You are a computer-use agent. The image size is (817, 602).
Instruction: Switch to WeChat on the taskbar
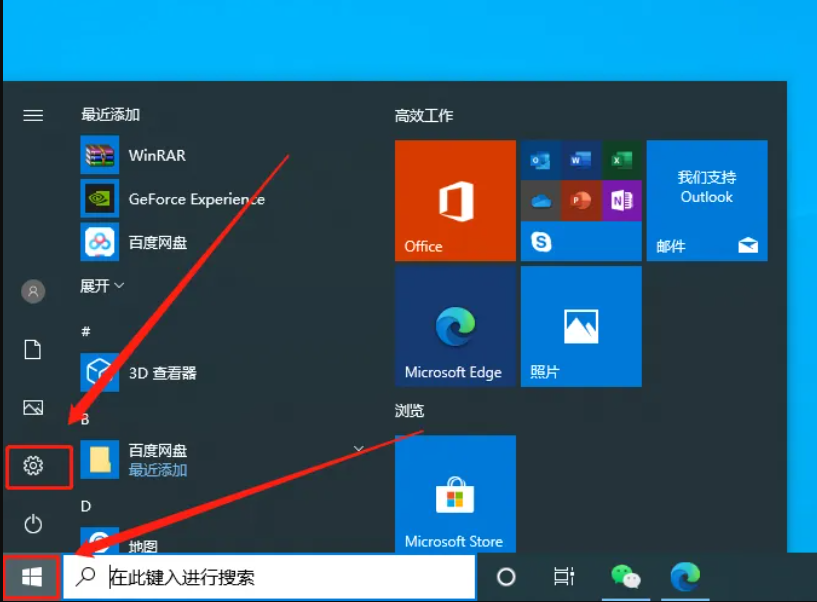point(625,577)
